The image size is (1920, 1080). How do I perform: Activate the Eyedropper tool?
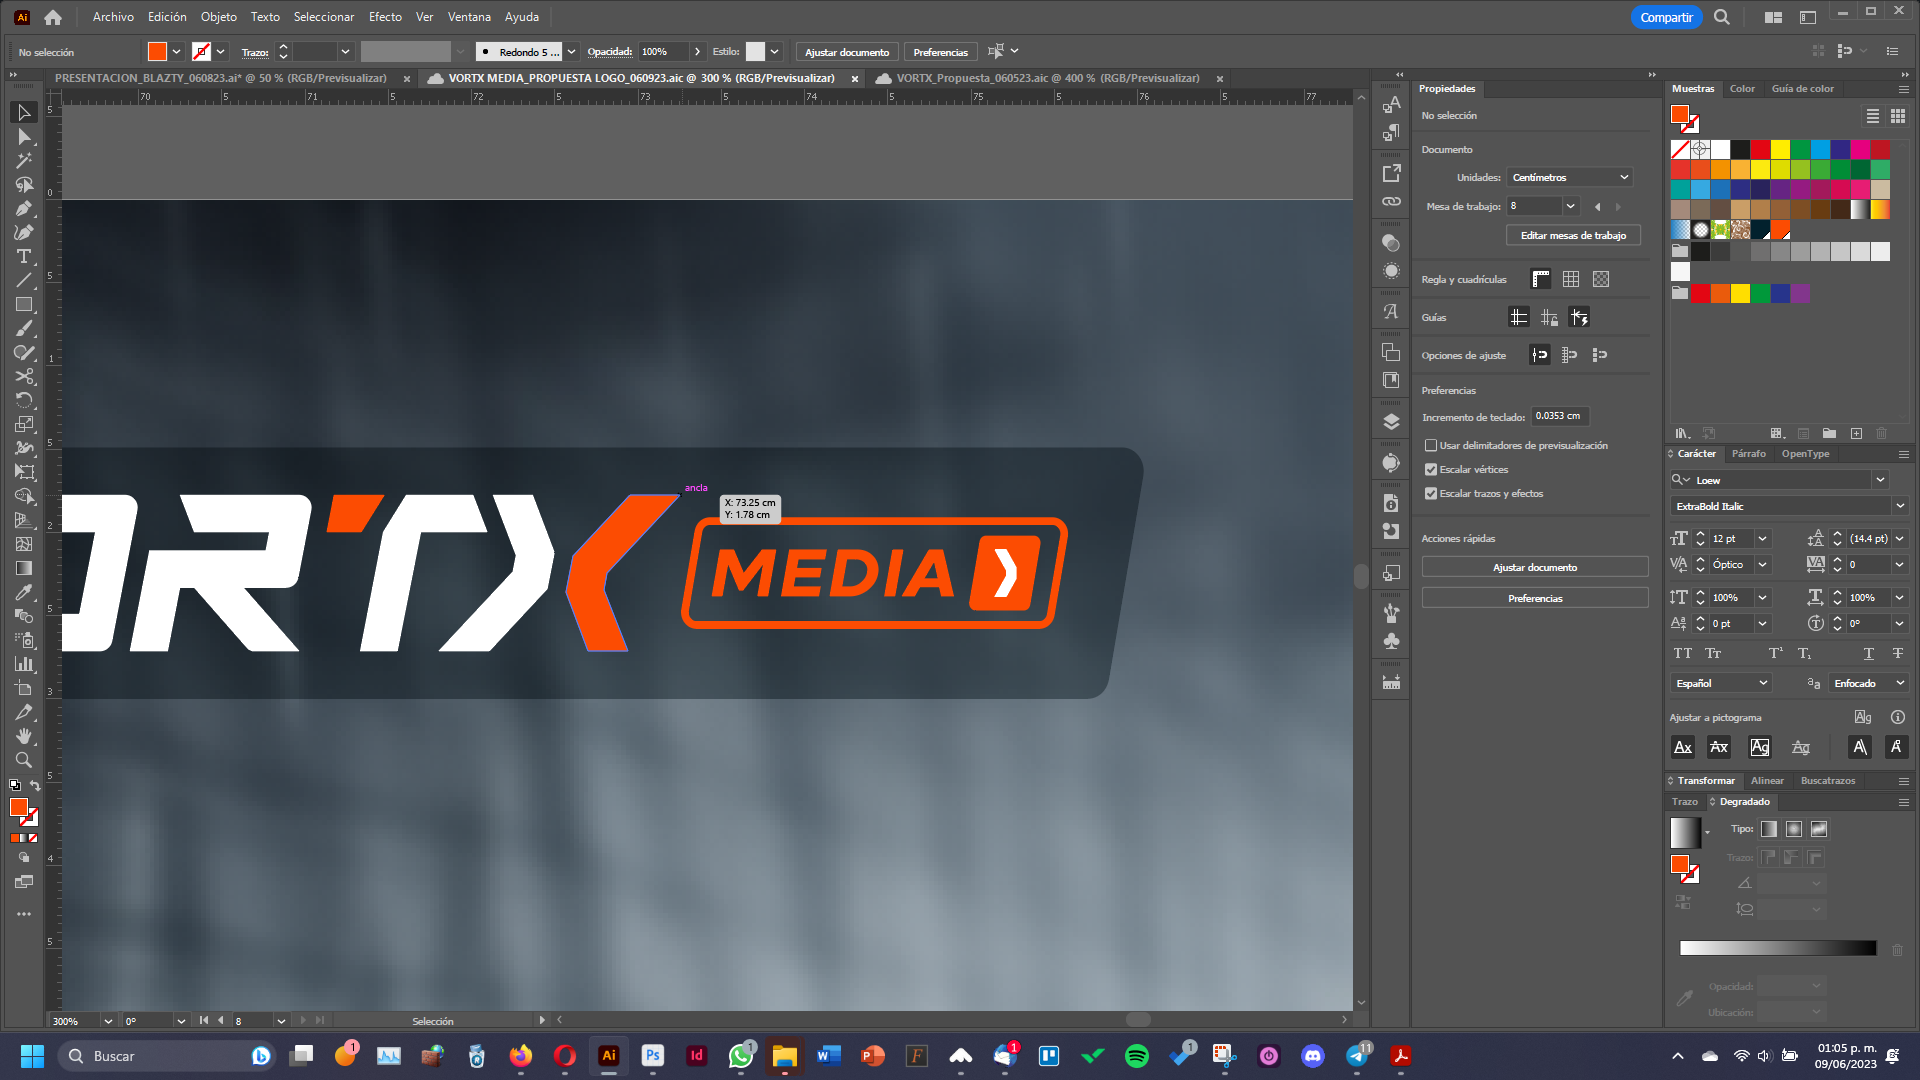pos(24,593)
